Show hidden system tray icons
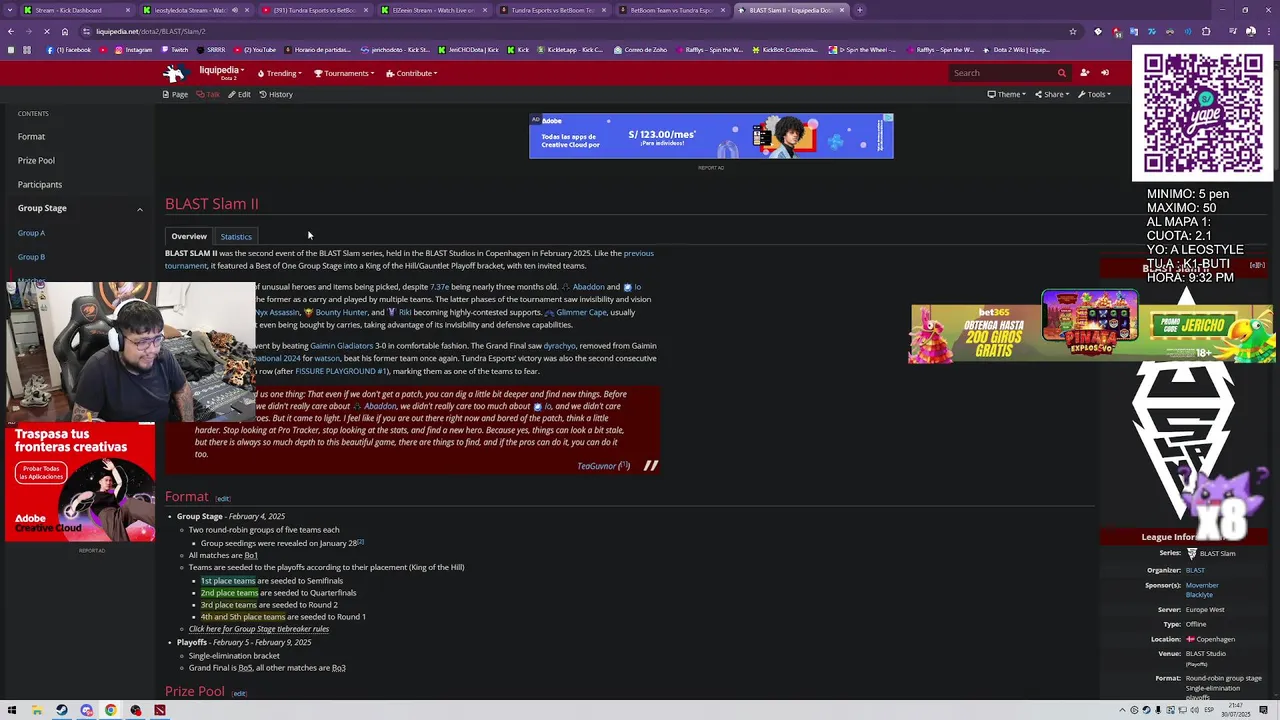Screen dimensions: 1280x720 (x=1122, y=710)
